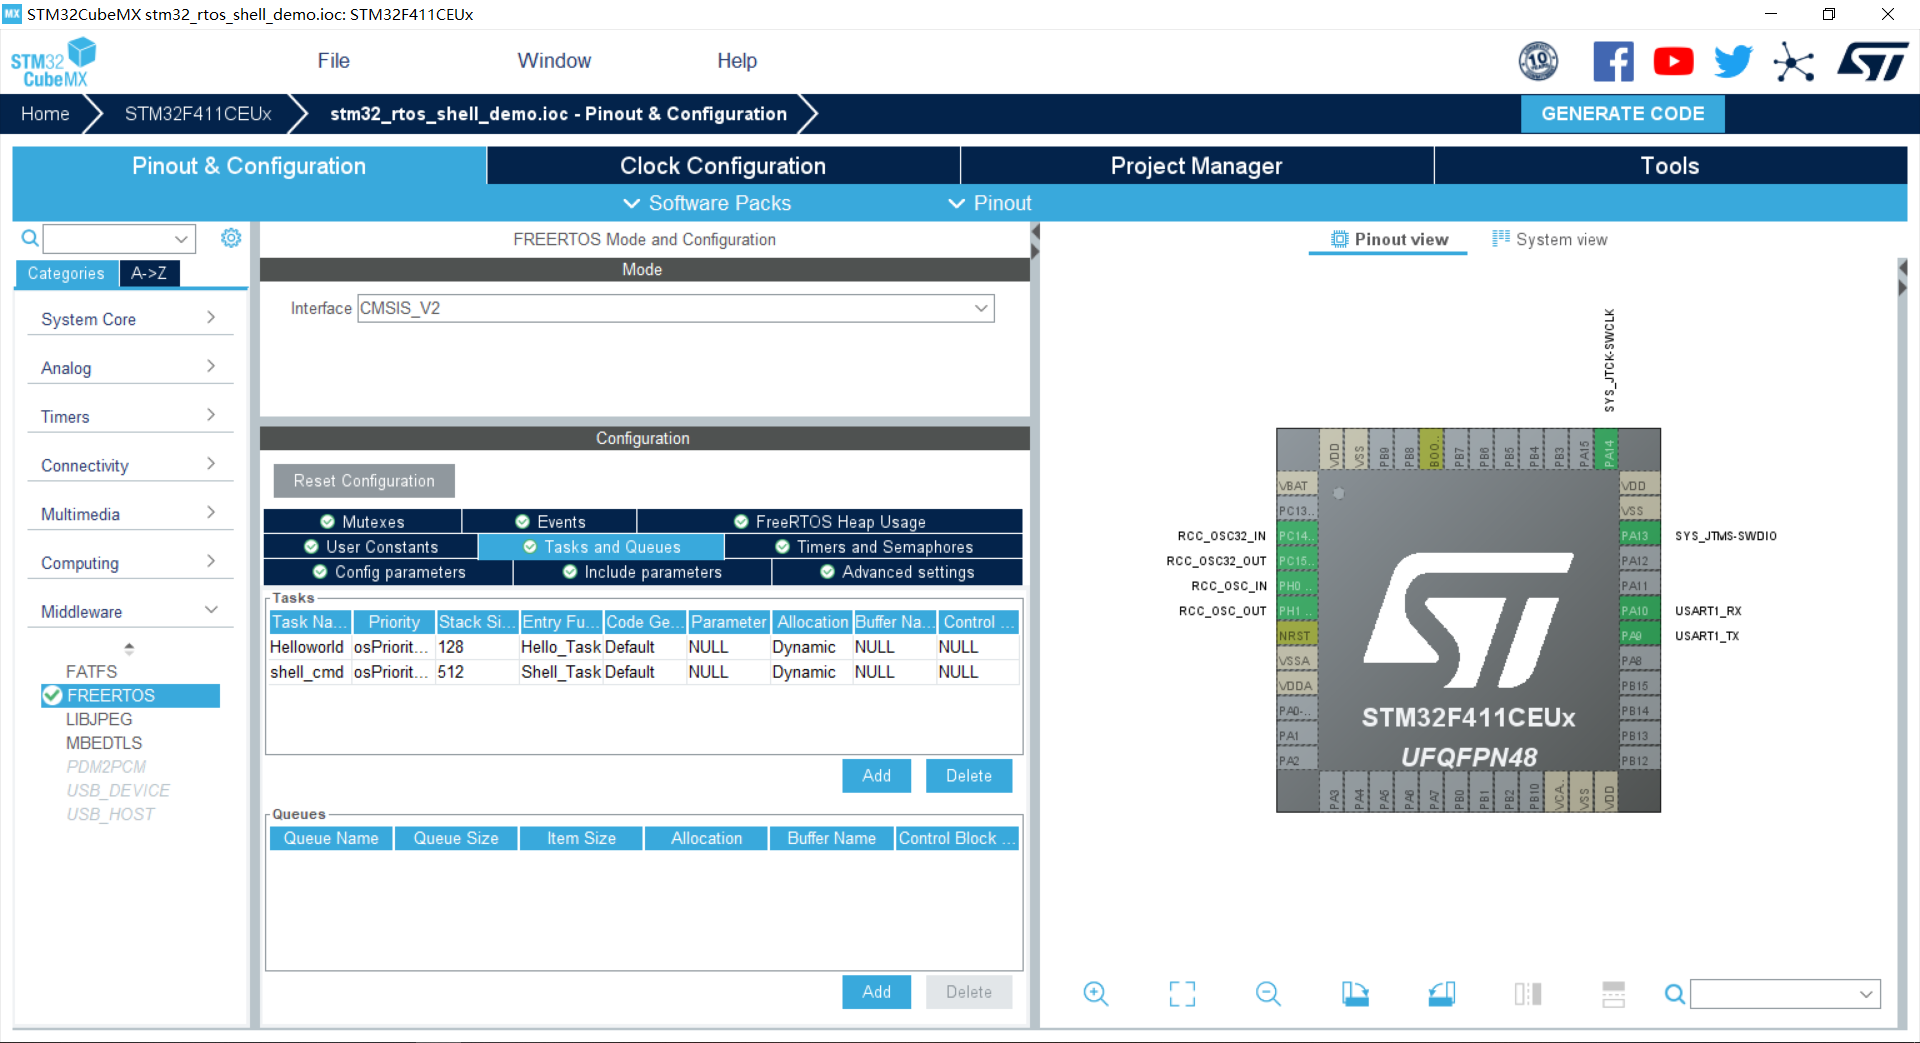Open the ST YouTube channel icon
Viewport: 1920px width, 1043px height.
1673,62
